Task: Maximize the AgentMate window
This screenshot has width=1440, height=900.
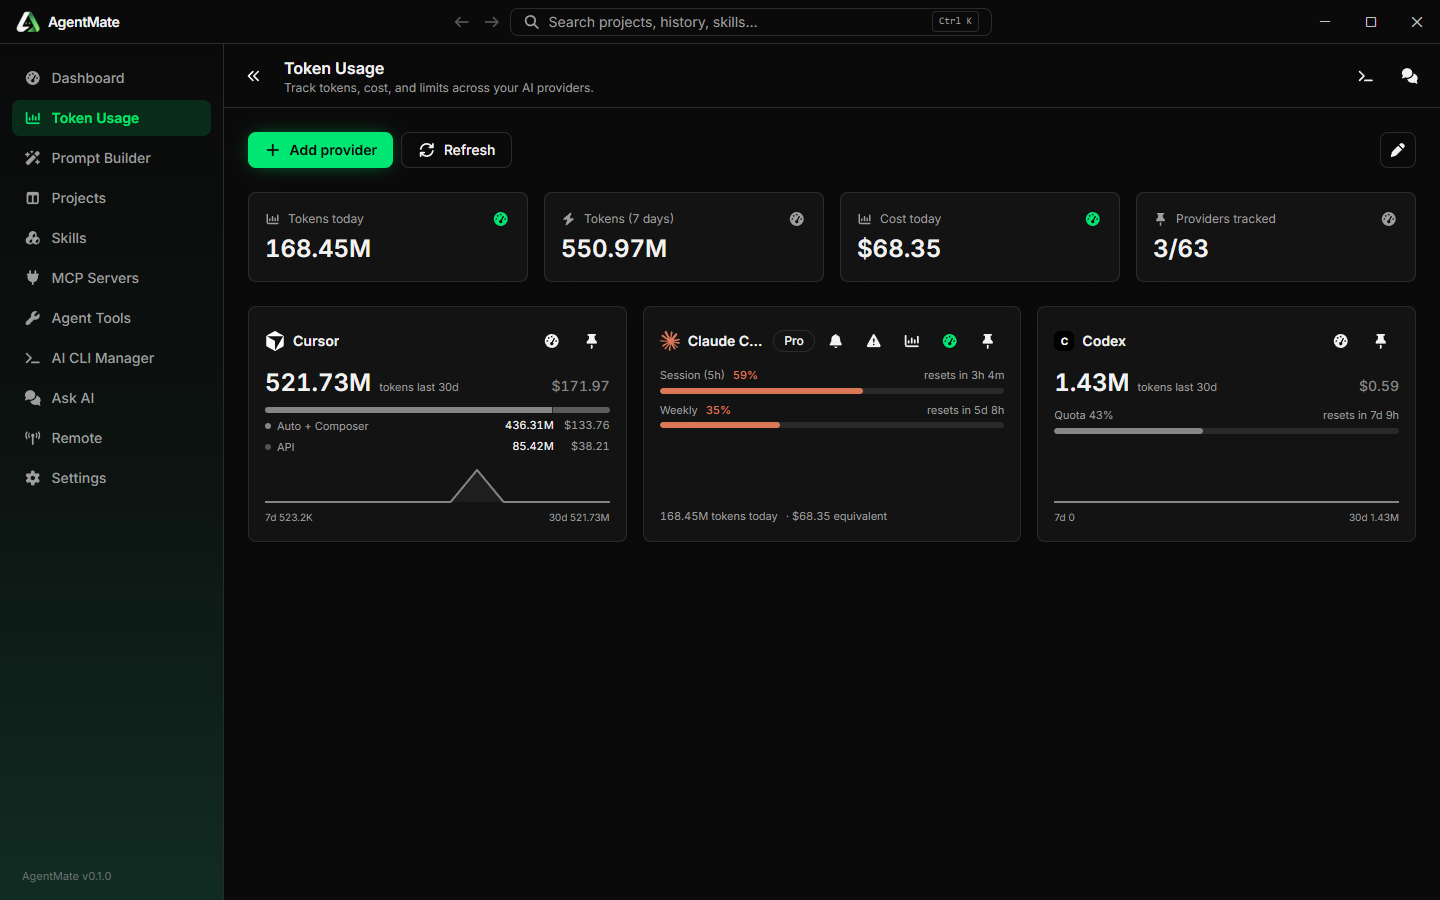Action: [1371, 22]
